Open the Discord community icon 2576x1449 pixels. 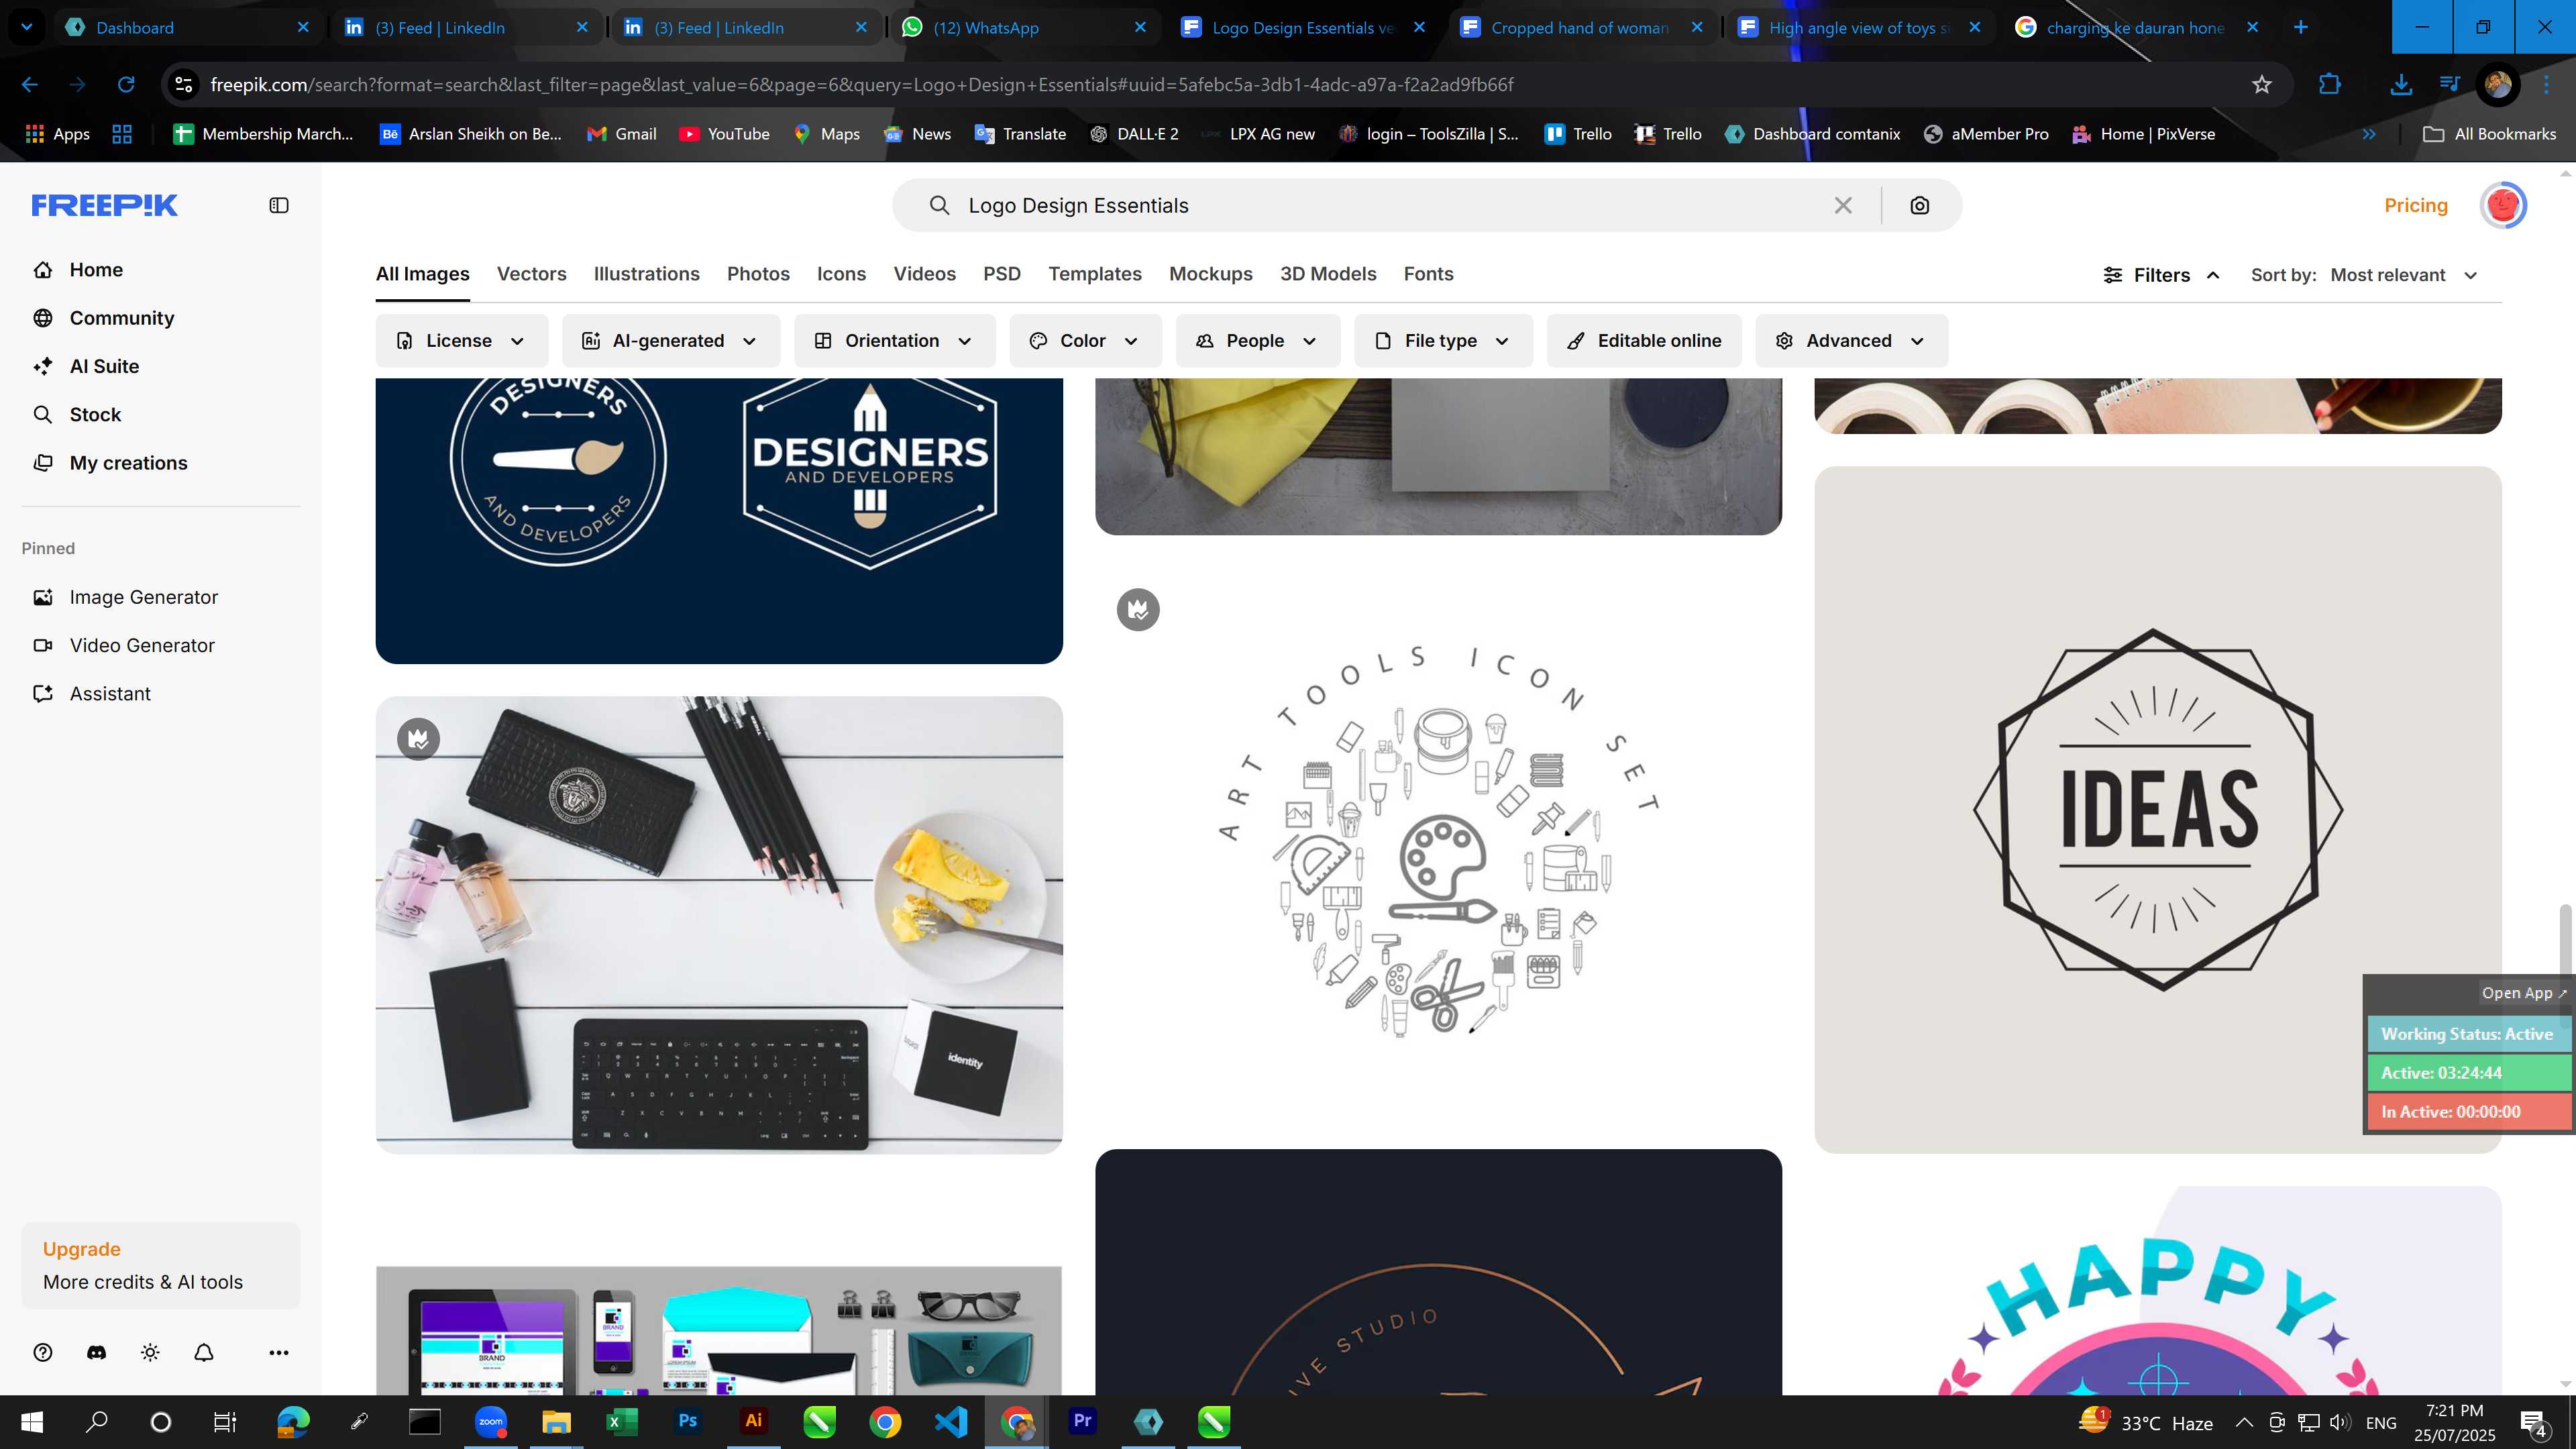[97, 1352]
